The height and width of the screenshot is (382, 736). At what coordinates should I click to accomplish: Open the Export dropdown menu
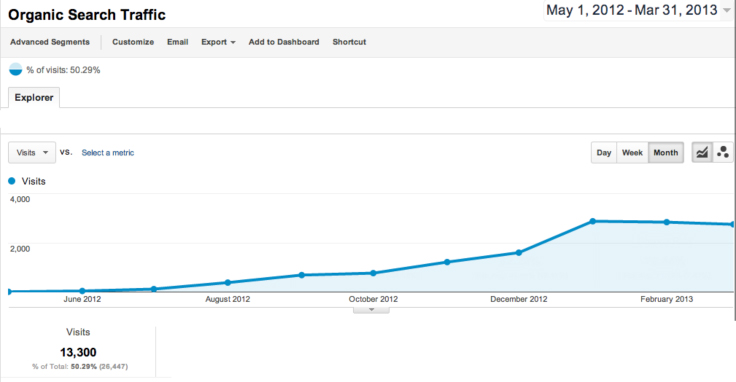click(218, 42)
